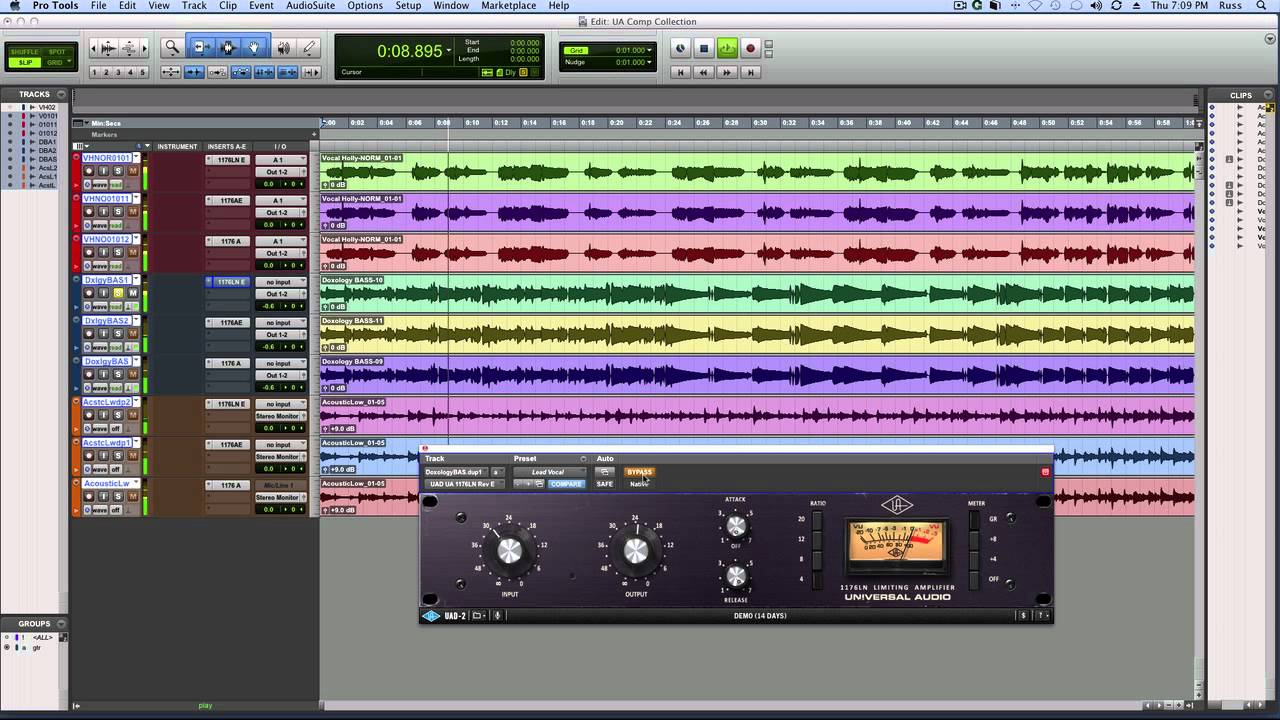Adjust the ATTACK knob on the 1176LN
Image resolution: width=1280 pixels, height=720 pixels.
(736, 526)
